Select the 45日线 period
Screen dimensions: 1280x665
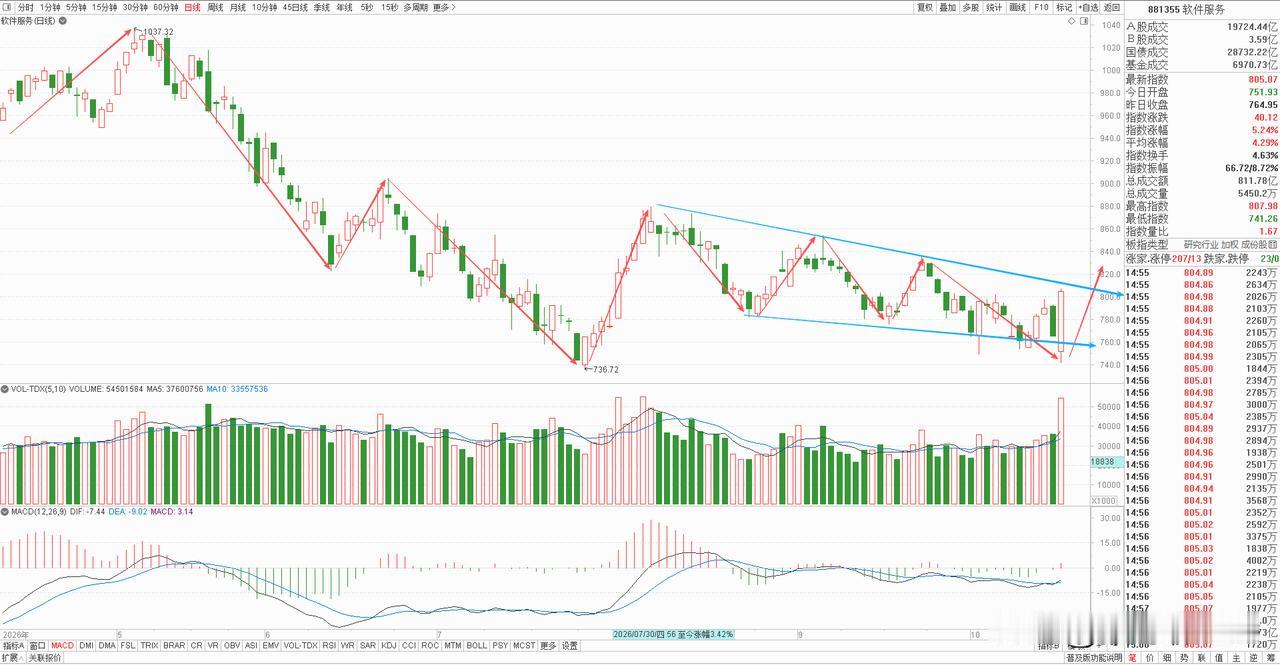point(295,7)
